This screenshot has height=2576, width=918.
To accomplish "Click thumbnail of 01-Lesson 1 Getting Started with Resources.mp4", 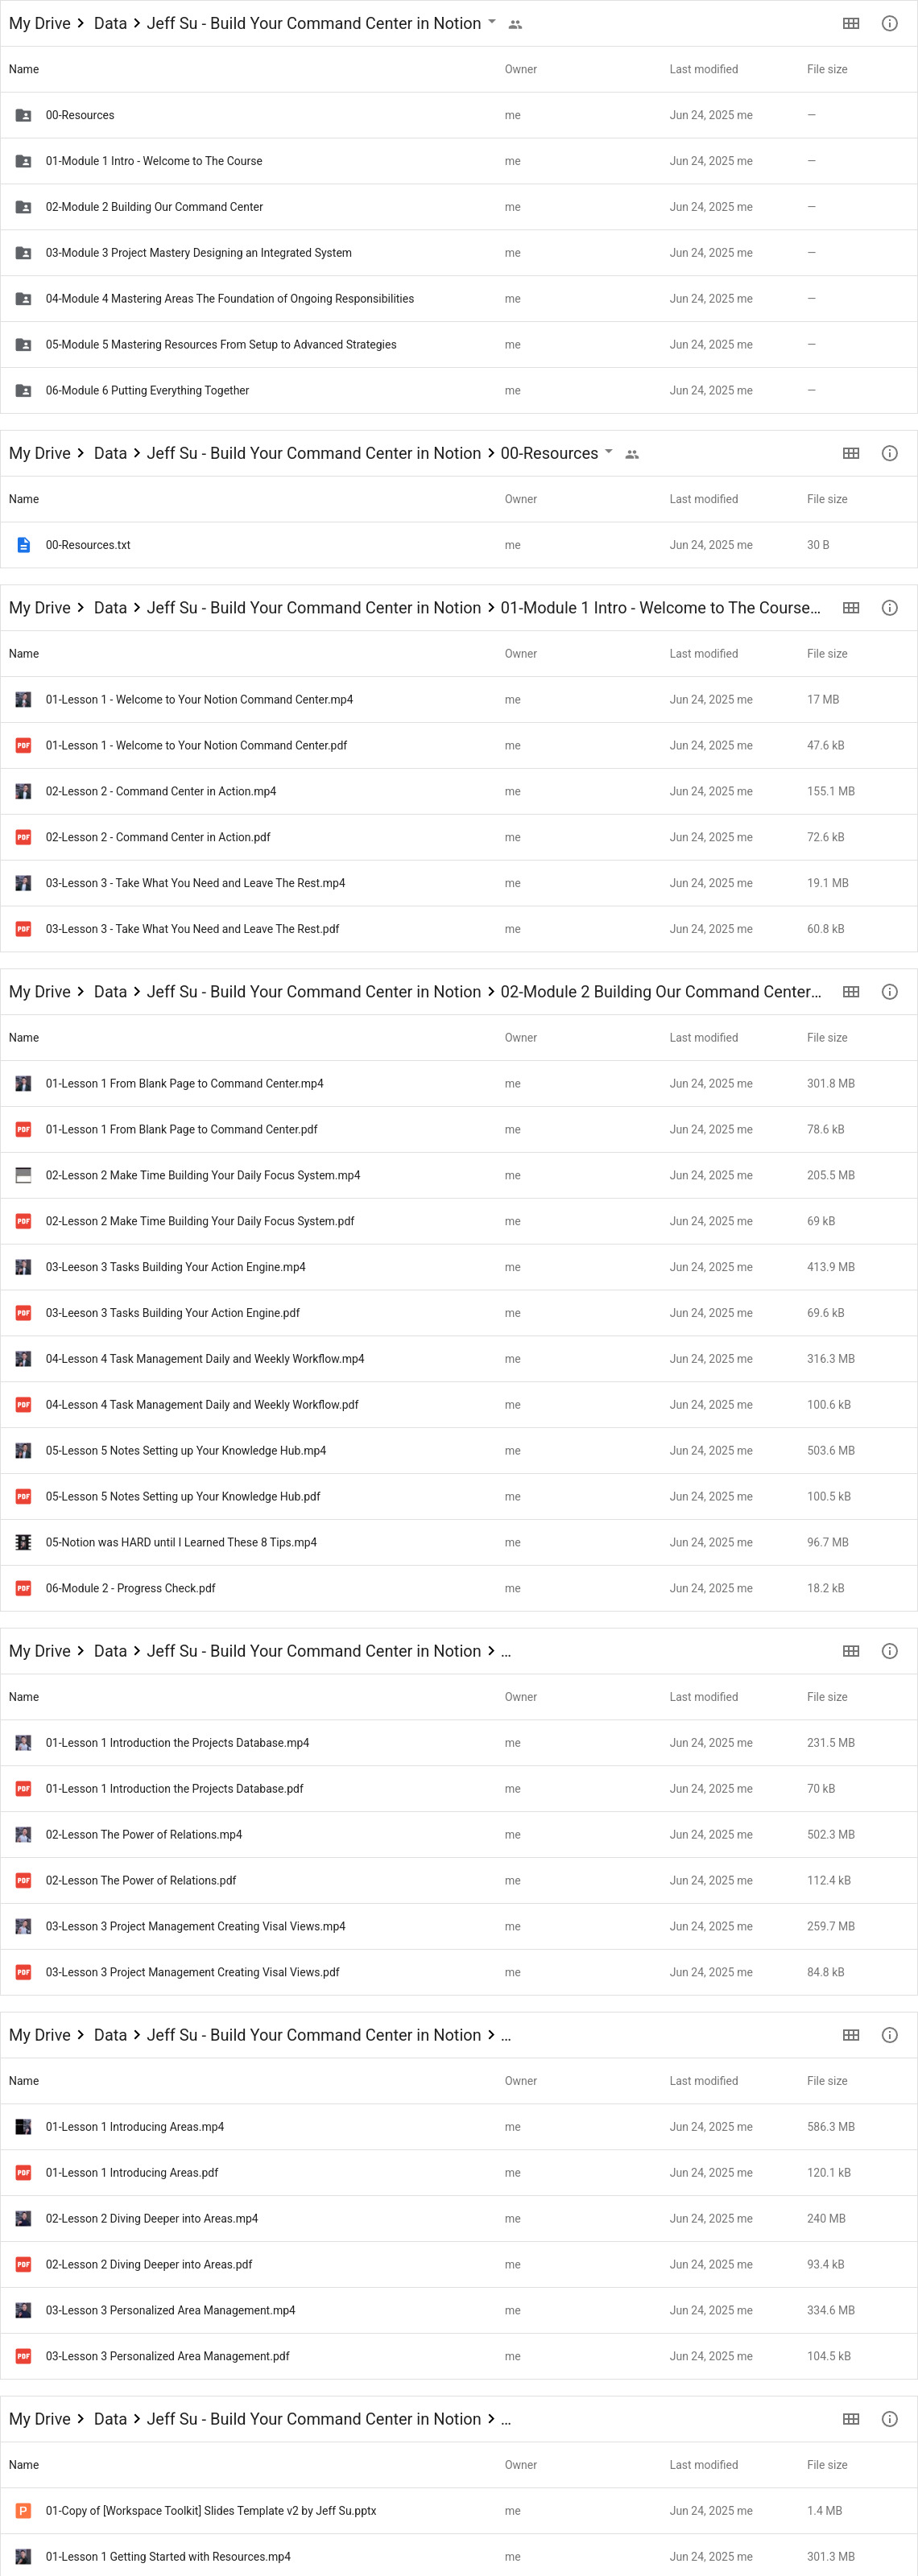I will coord(23,2557).
